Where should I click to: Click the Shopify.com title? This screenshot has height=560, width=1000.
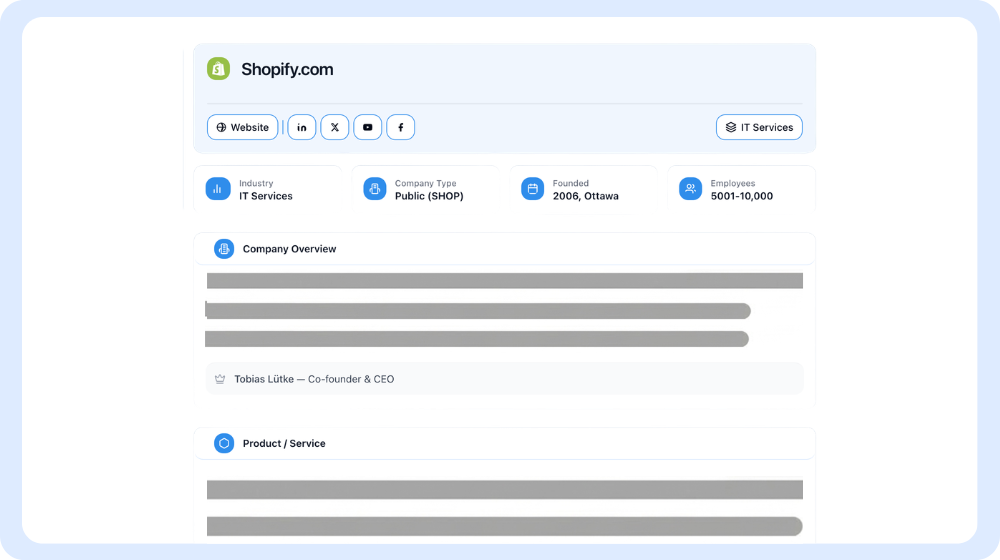coord(287,69)
